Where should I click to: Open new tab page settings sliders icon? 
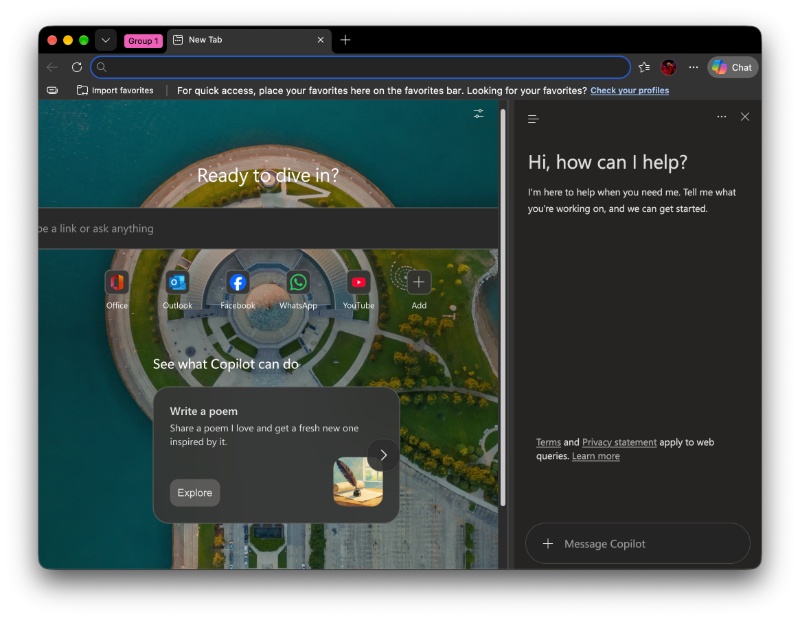(479, 113)
